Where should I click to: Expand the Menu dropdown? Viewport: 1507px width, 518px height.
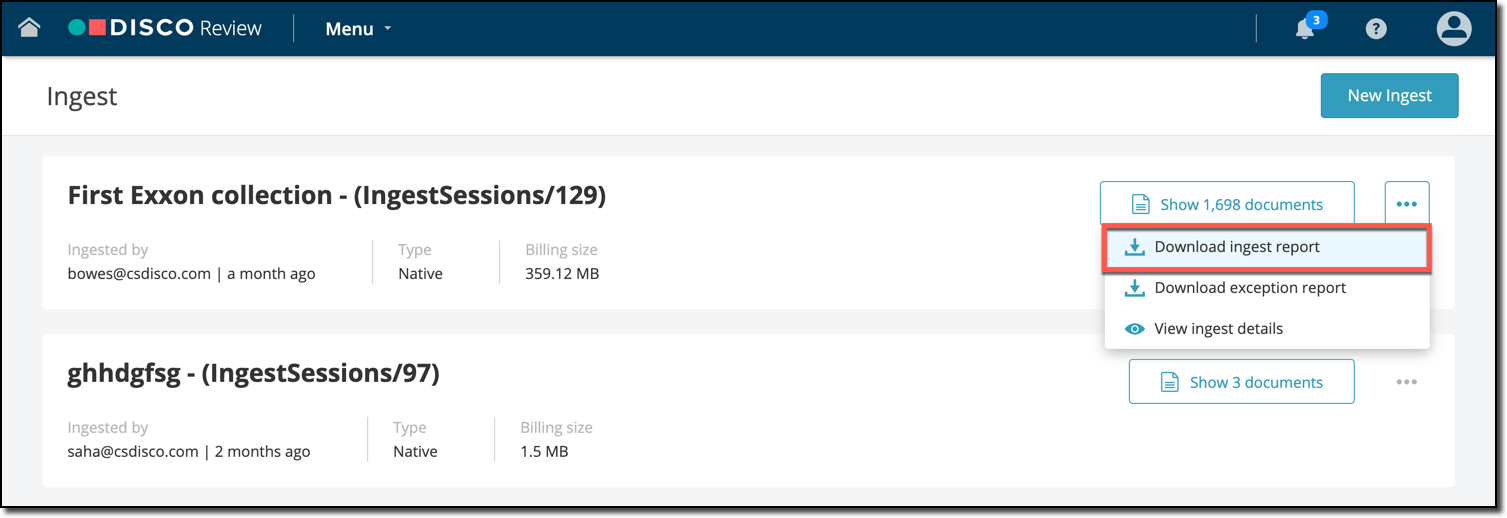tap(358, 29)
